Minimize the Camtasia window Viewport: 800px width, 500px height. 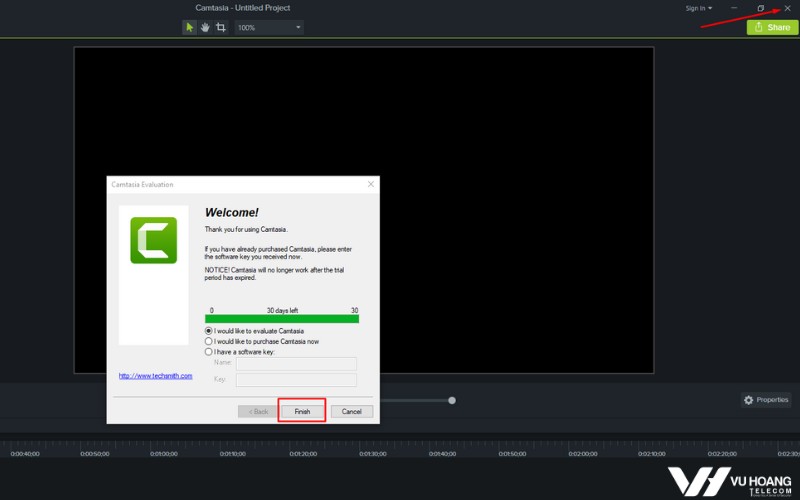[734, 8]
